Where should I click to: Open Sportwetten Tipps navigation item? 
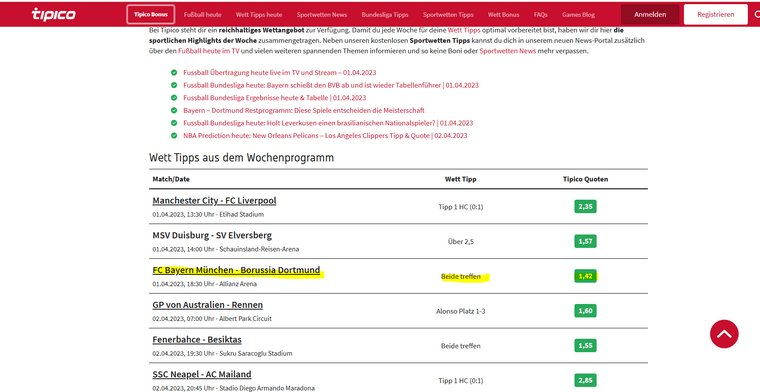tap(448, 15)
